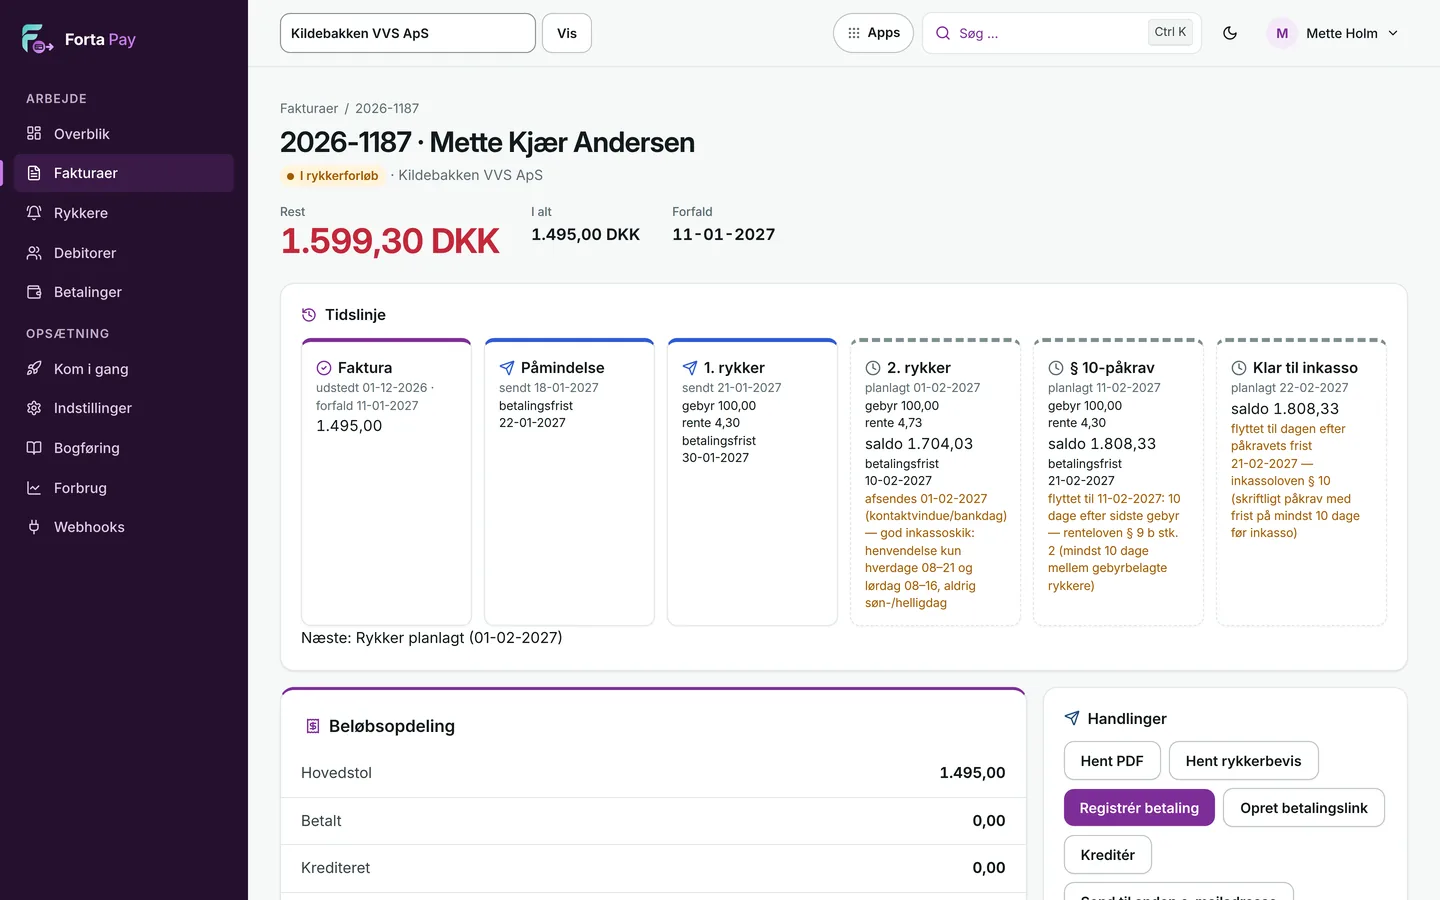Click the Overblik dashboard icon
Viewport: 1440px width, 900px height.
click(x=34, y=134)
